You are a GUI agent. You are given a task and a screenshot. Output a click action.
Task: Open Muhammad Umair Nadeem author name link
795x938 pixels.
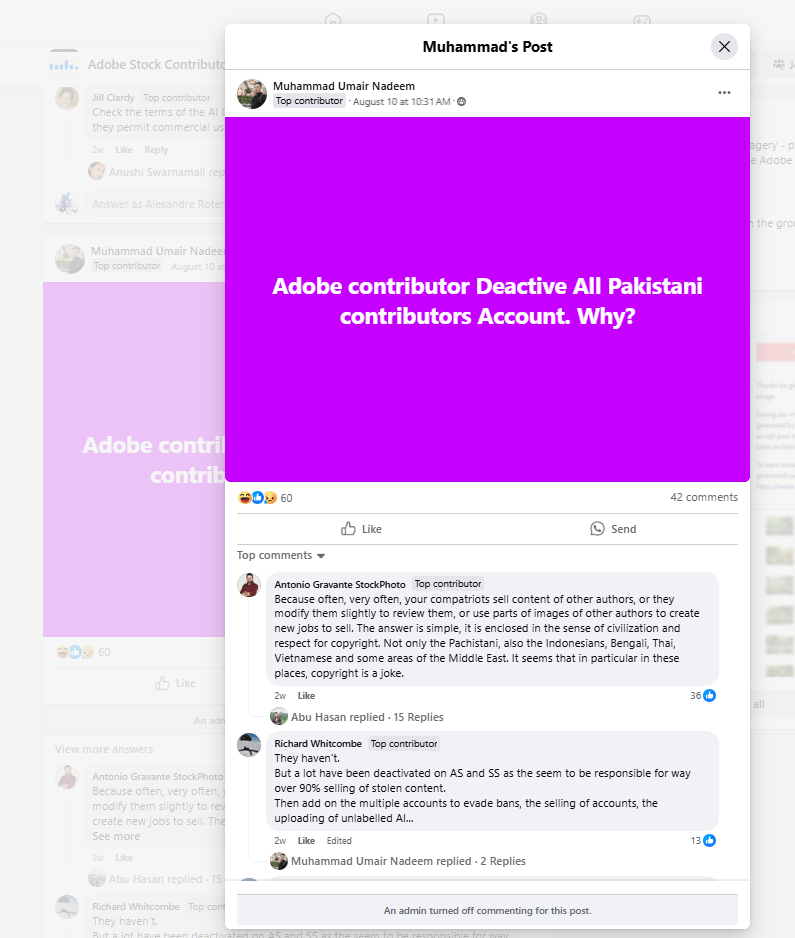344,86
